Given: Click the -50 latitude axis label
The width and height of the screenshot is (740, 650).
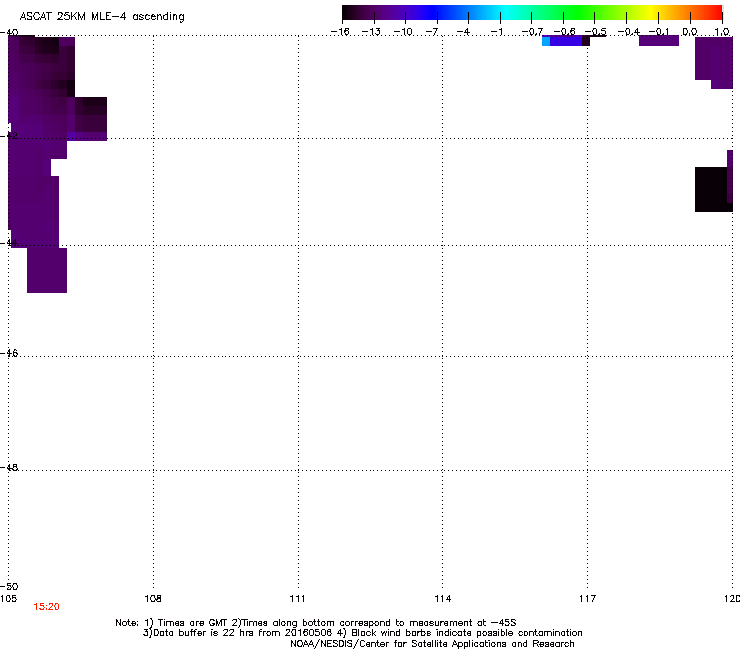Looking at the screenshot, I should point(9,586).
